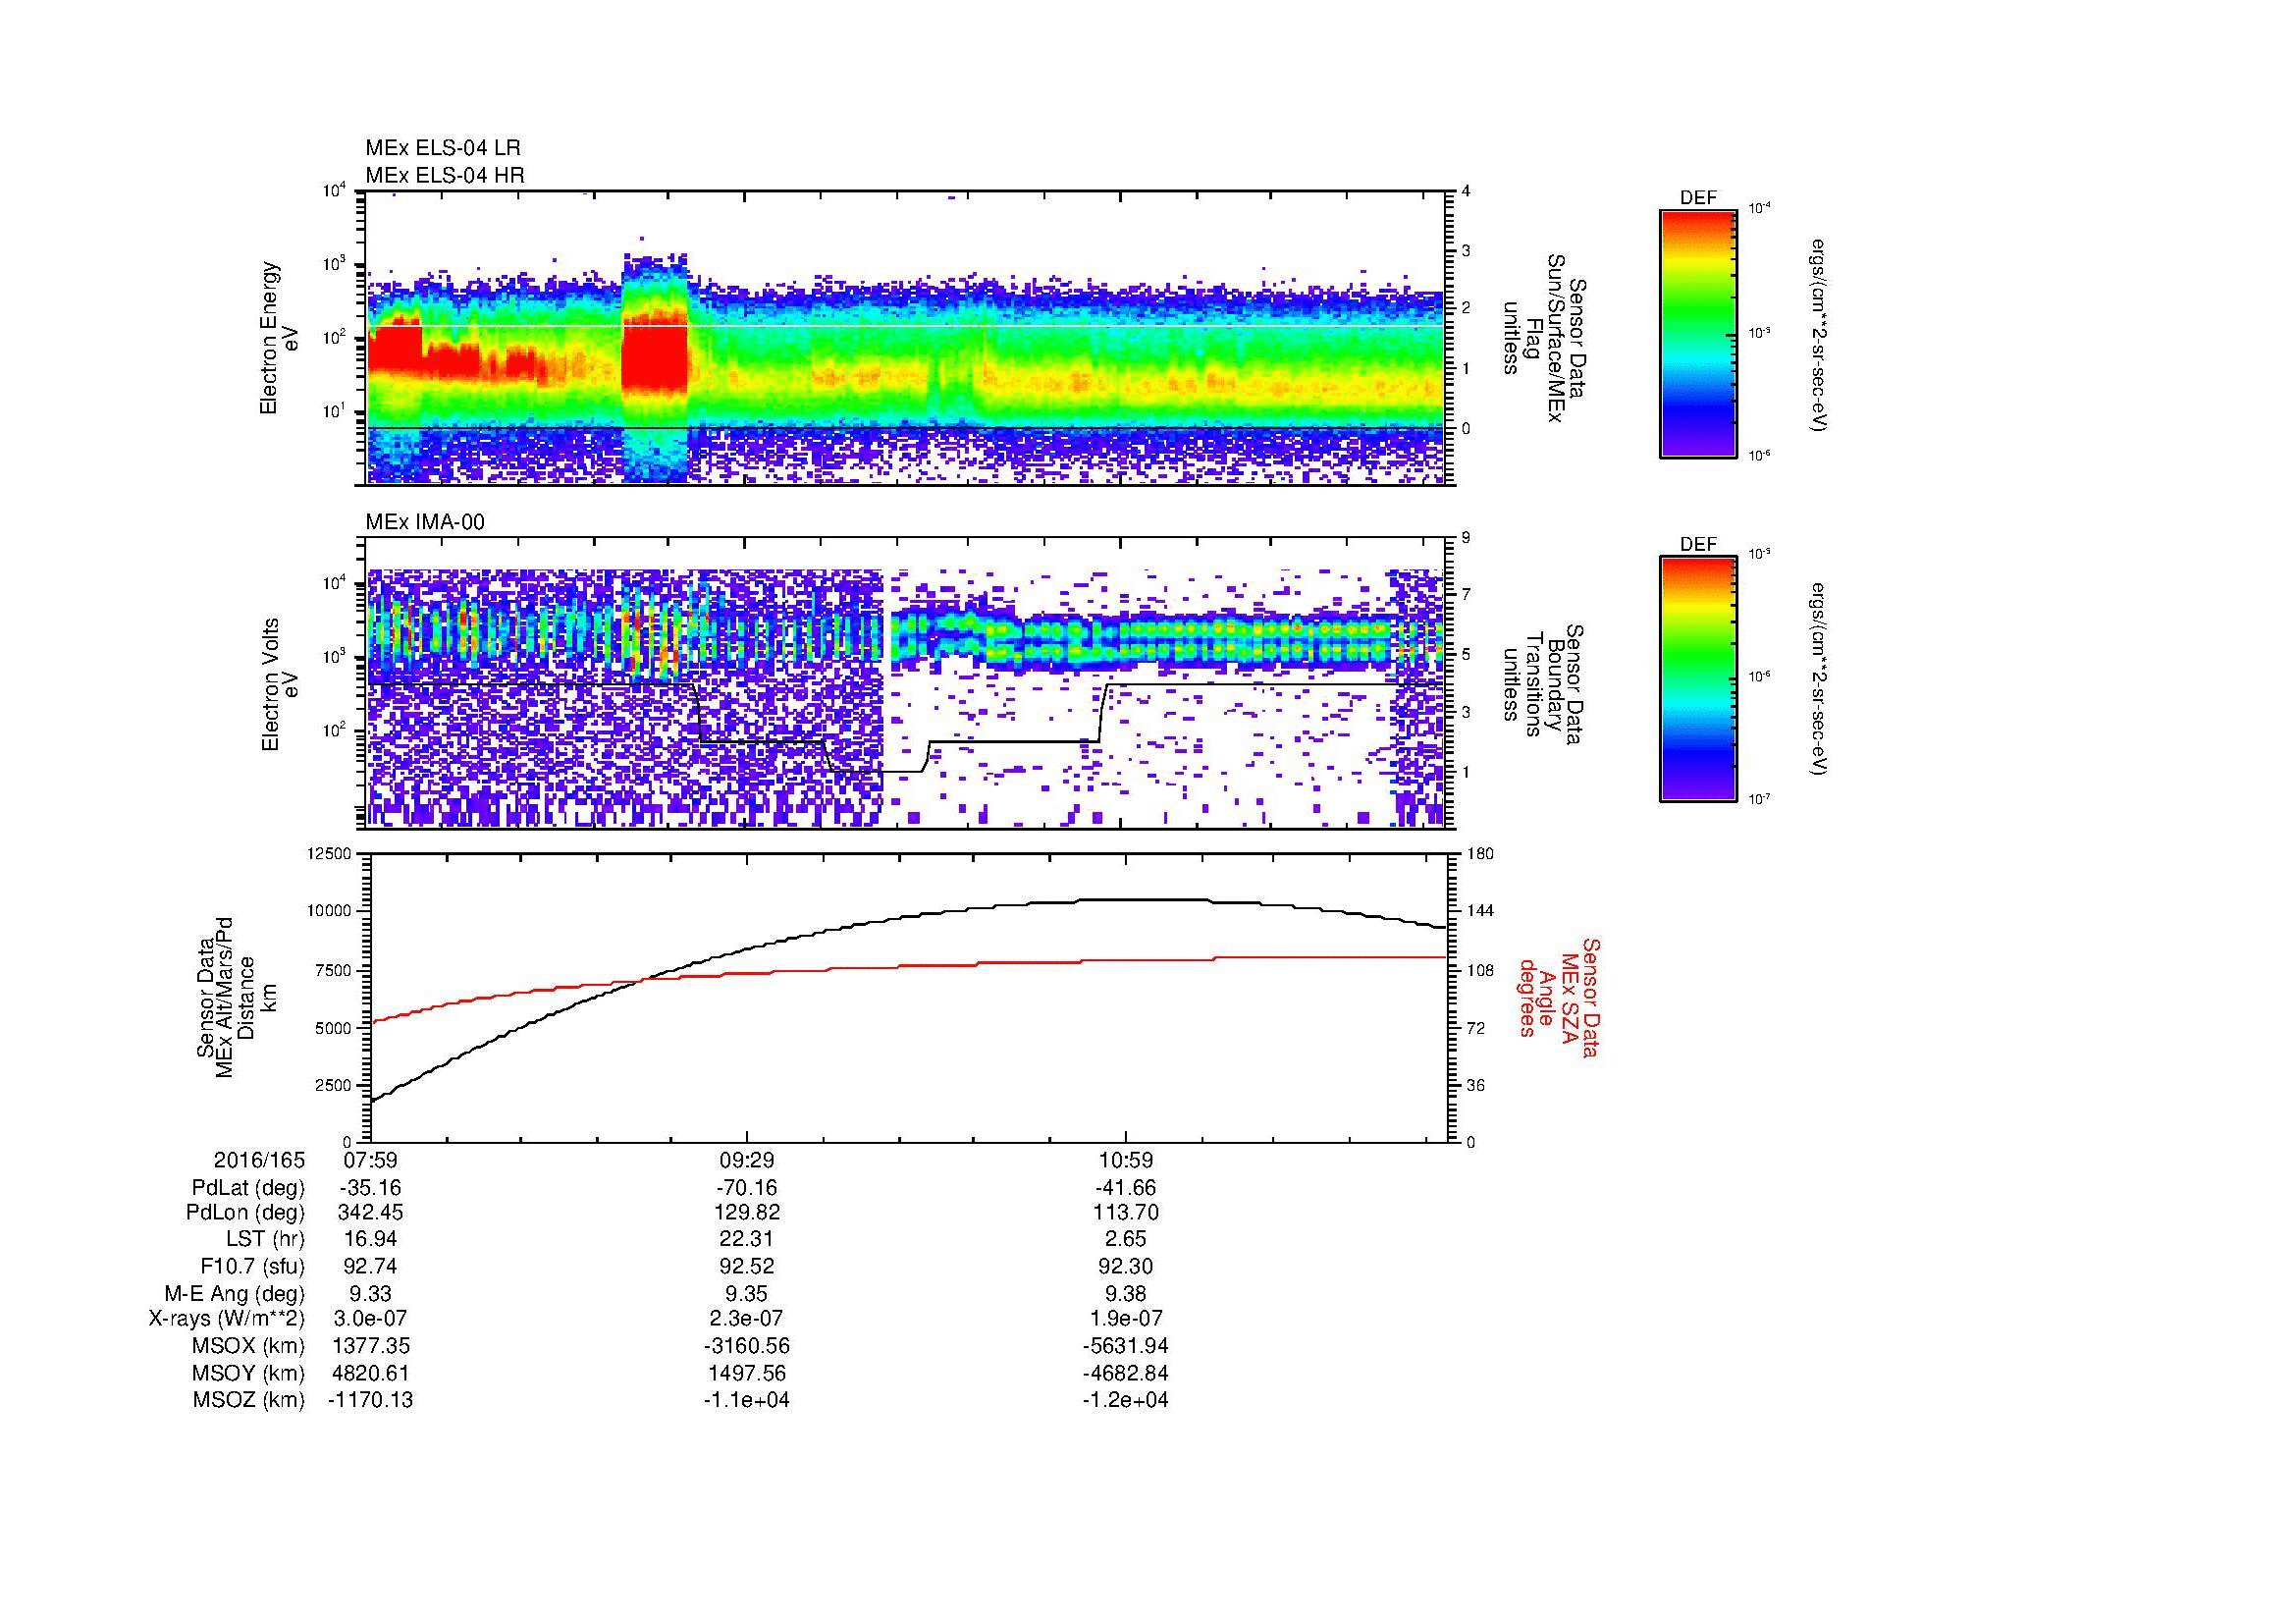Image resolution: width=2296 pixels, height=1623 pixels.
Task: Click the time tick label '10:59'
Action: click(x=1126, y=1160)
